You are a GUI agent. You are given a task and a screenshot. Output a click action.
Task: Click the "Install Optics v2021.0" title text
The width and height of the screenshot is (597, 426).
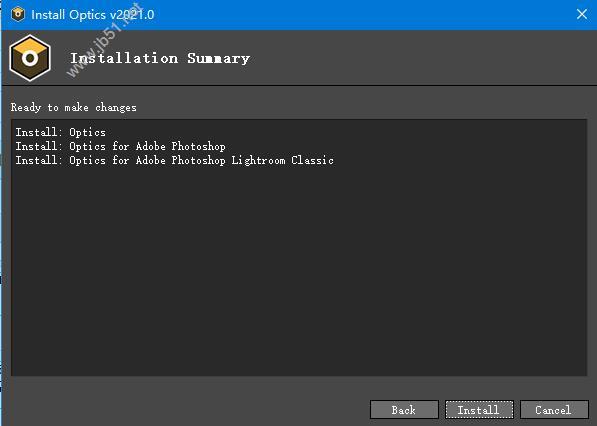coord(93,15)
